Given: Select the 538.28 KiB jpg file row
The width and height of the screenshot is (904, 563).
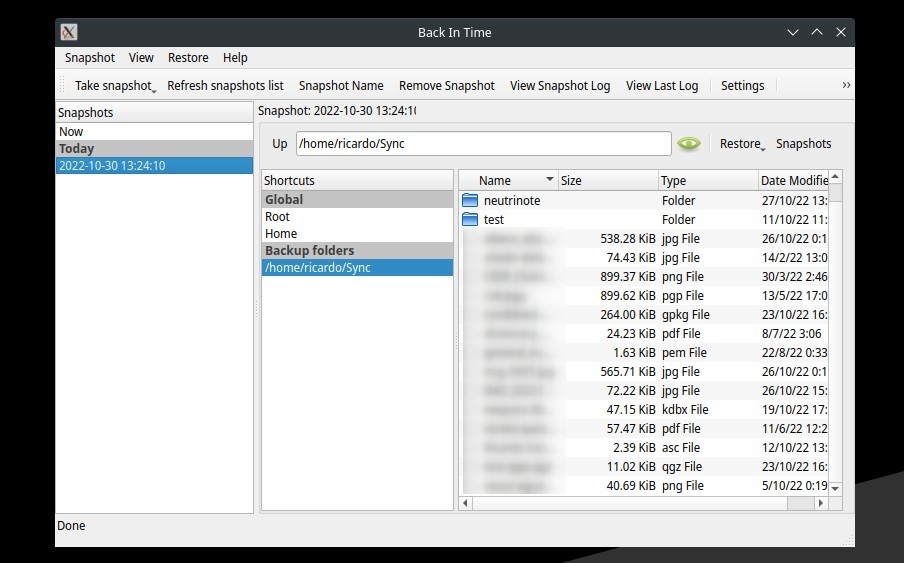Looking at the screenshot, I should point(644,239).
